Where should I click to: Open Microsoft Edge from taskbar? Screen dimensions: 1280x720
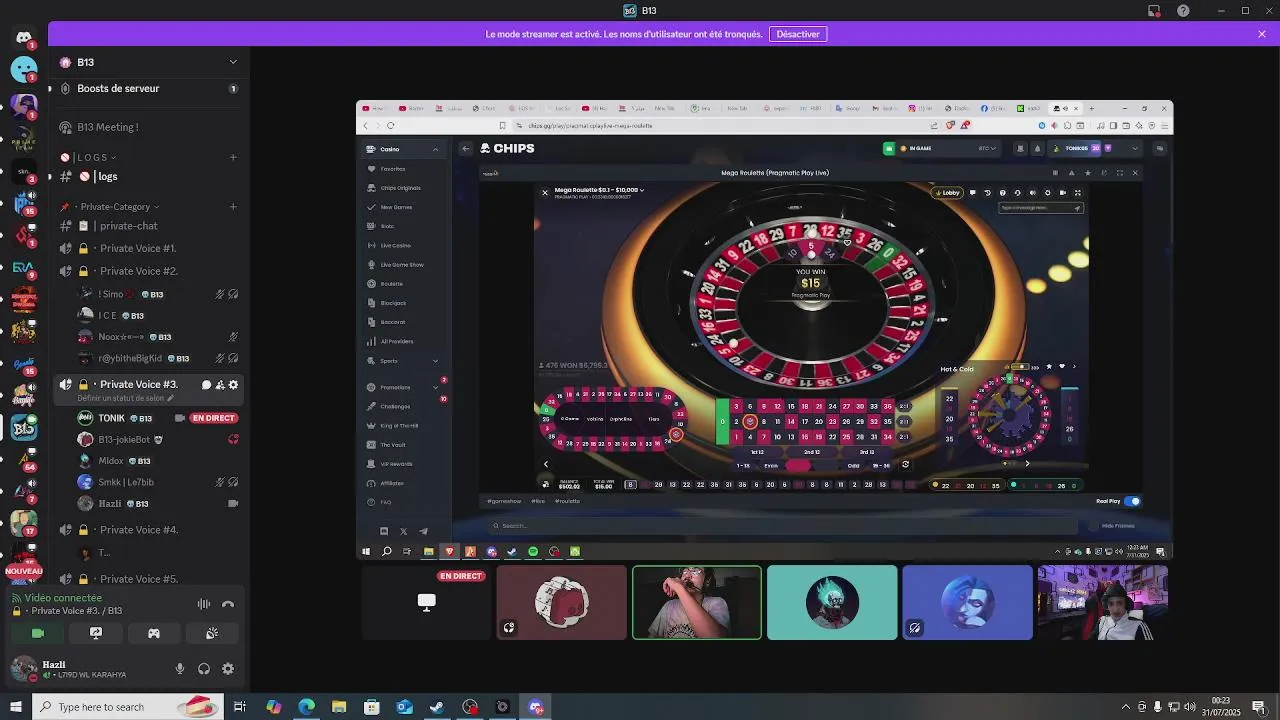(306, 707)
